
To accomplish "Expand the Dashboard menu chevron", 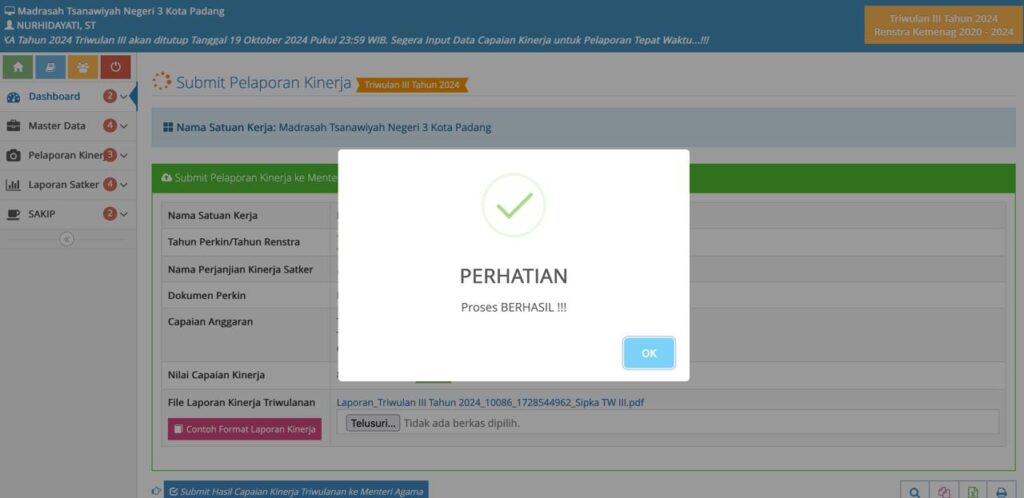I will (124, 97).
